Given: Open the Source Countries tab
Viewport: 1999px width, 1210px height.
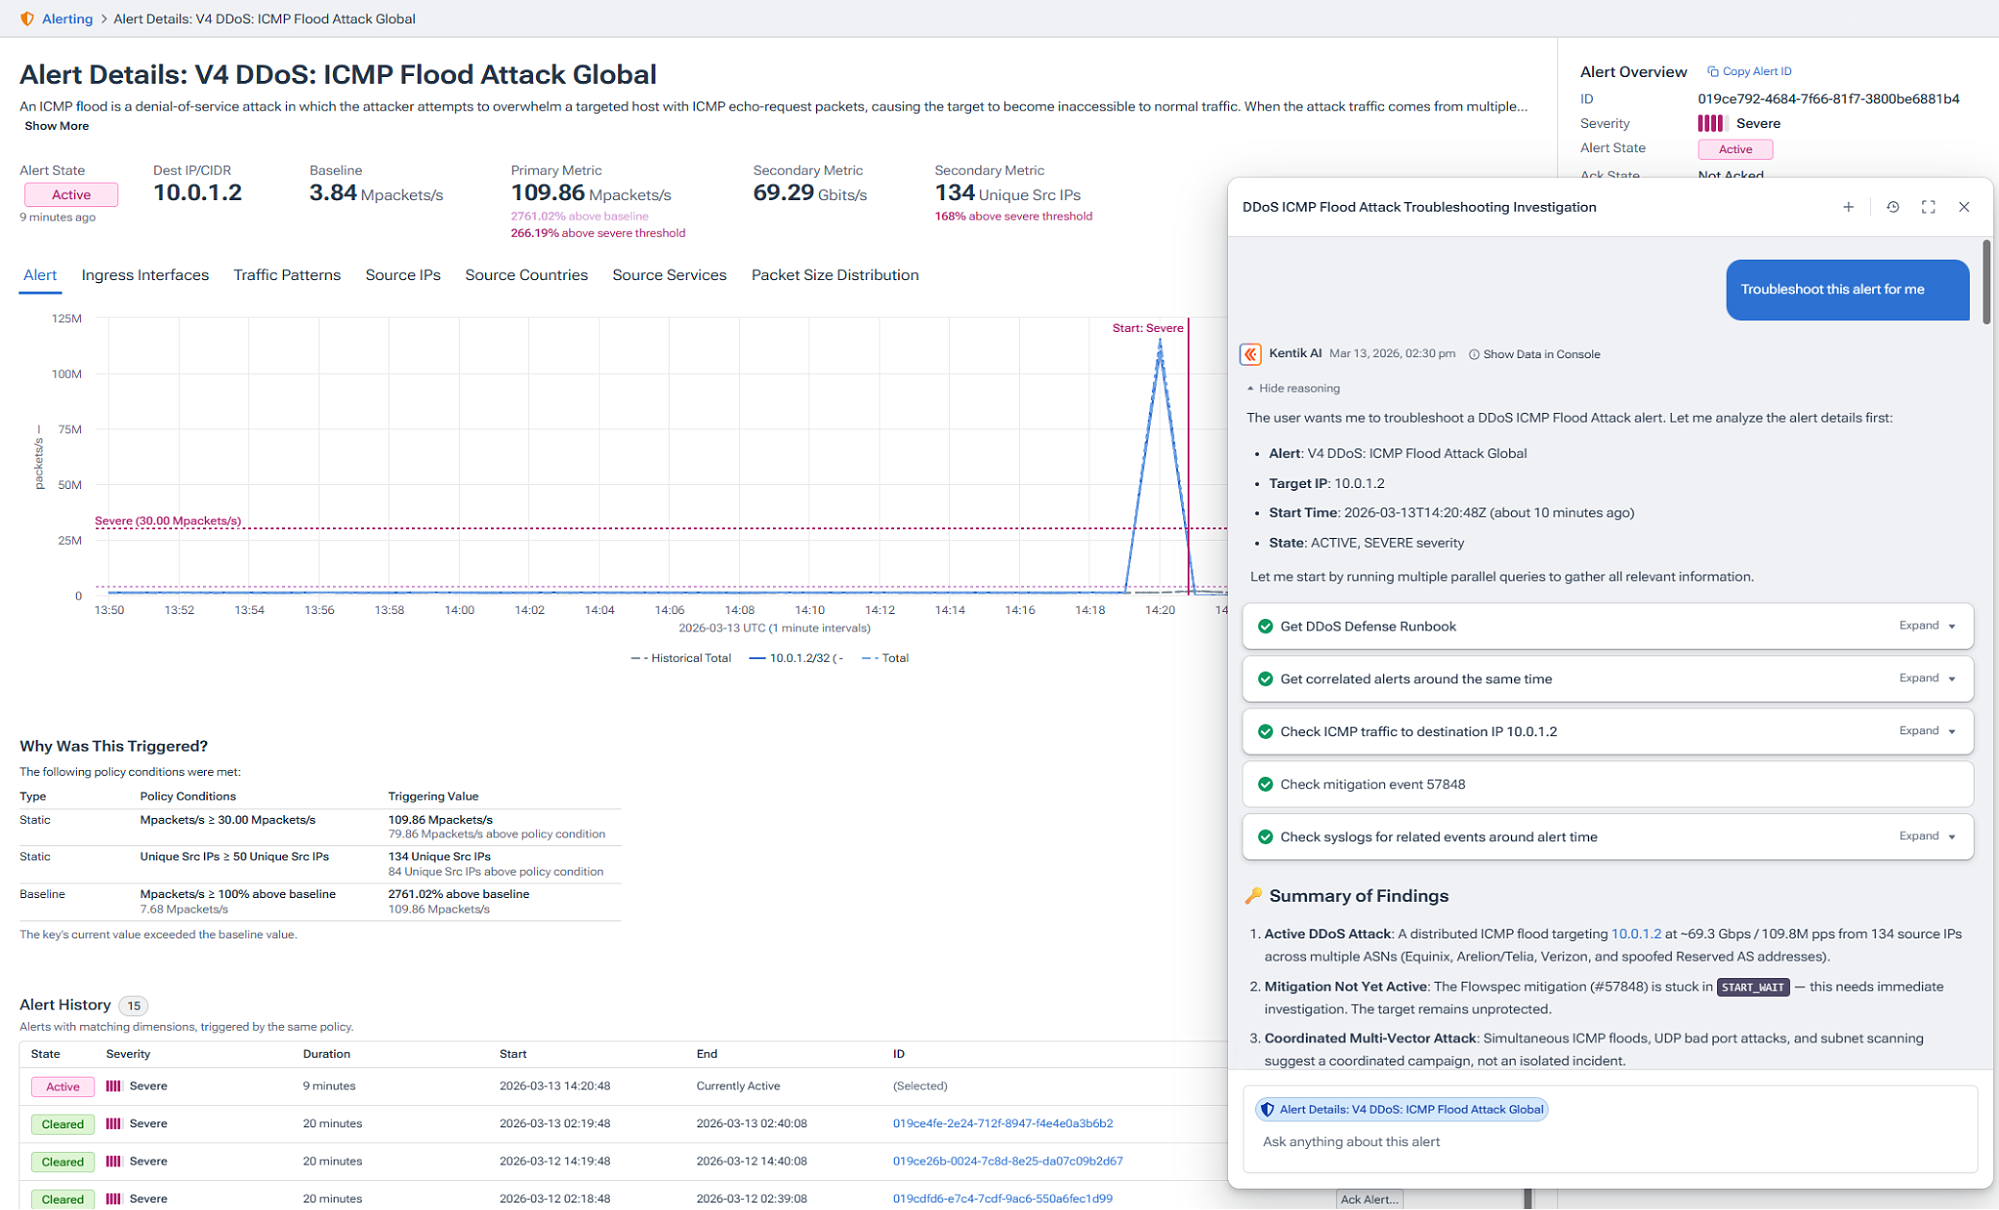Looking at the screenshot, I should click(x=526, y=275).
